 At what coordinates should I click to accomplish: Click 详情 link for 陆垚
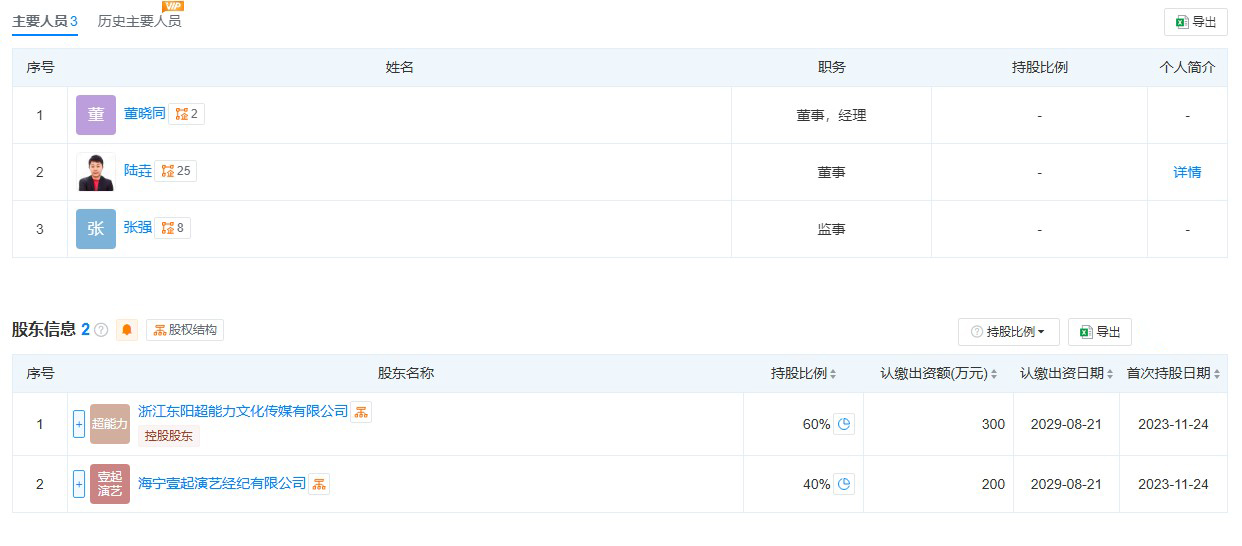[1187, 172]
